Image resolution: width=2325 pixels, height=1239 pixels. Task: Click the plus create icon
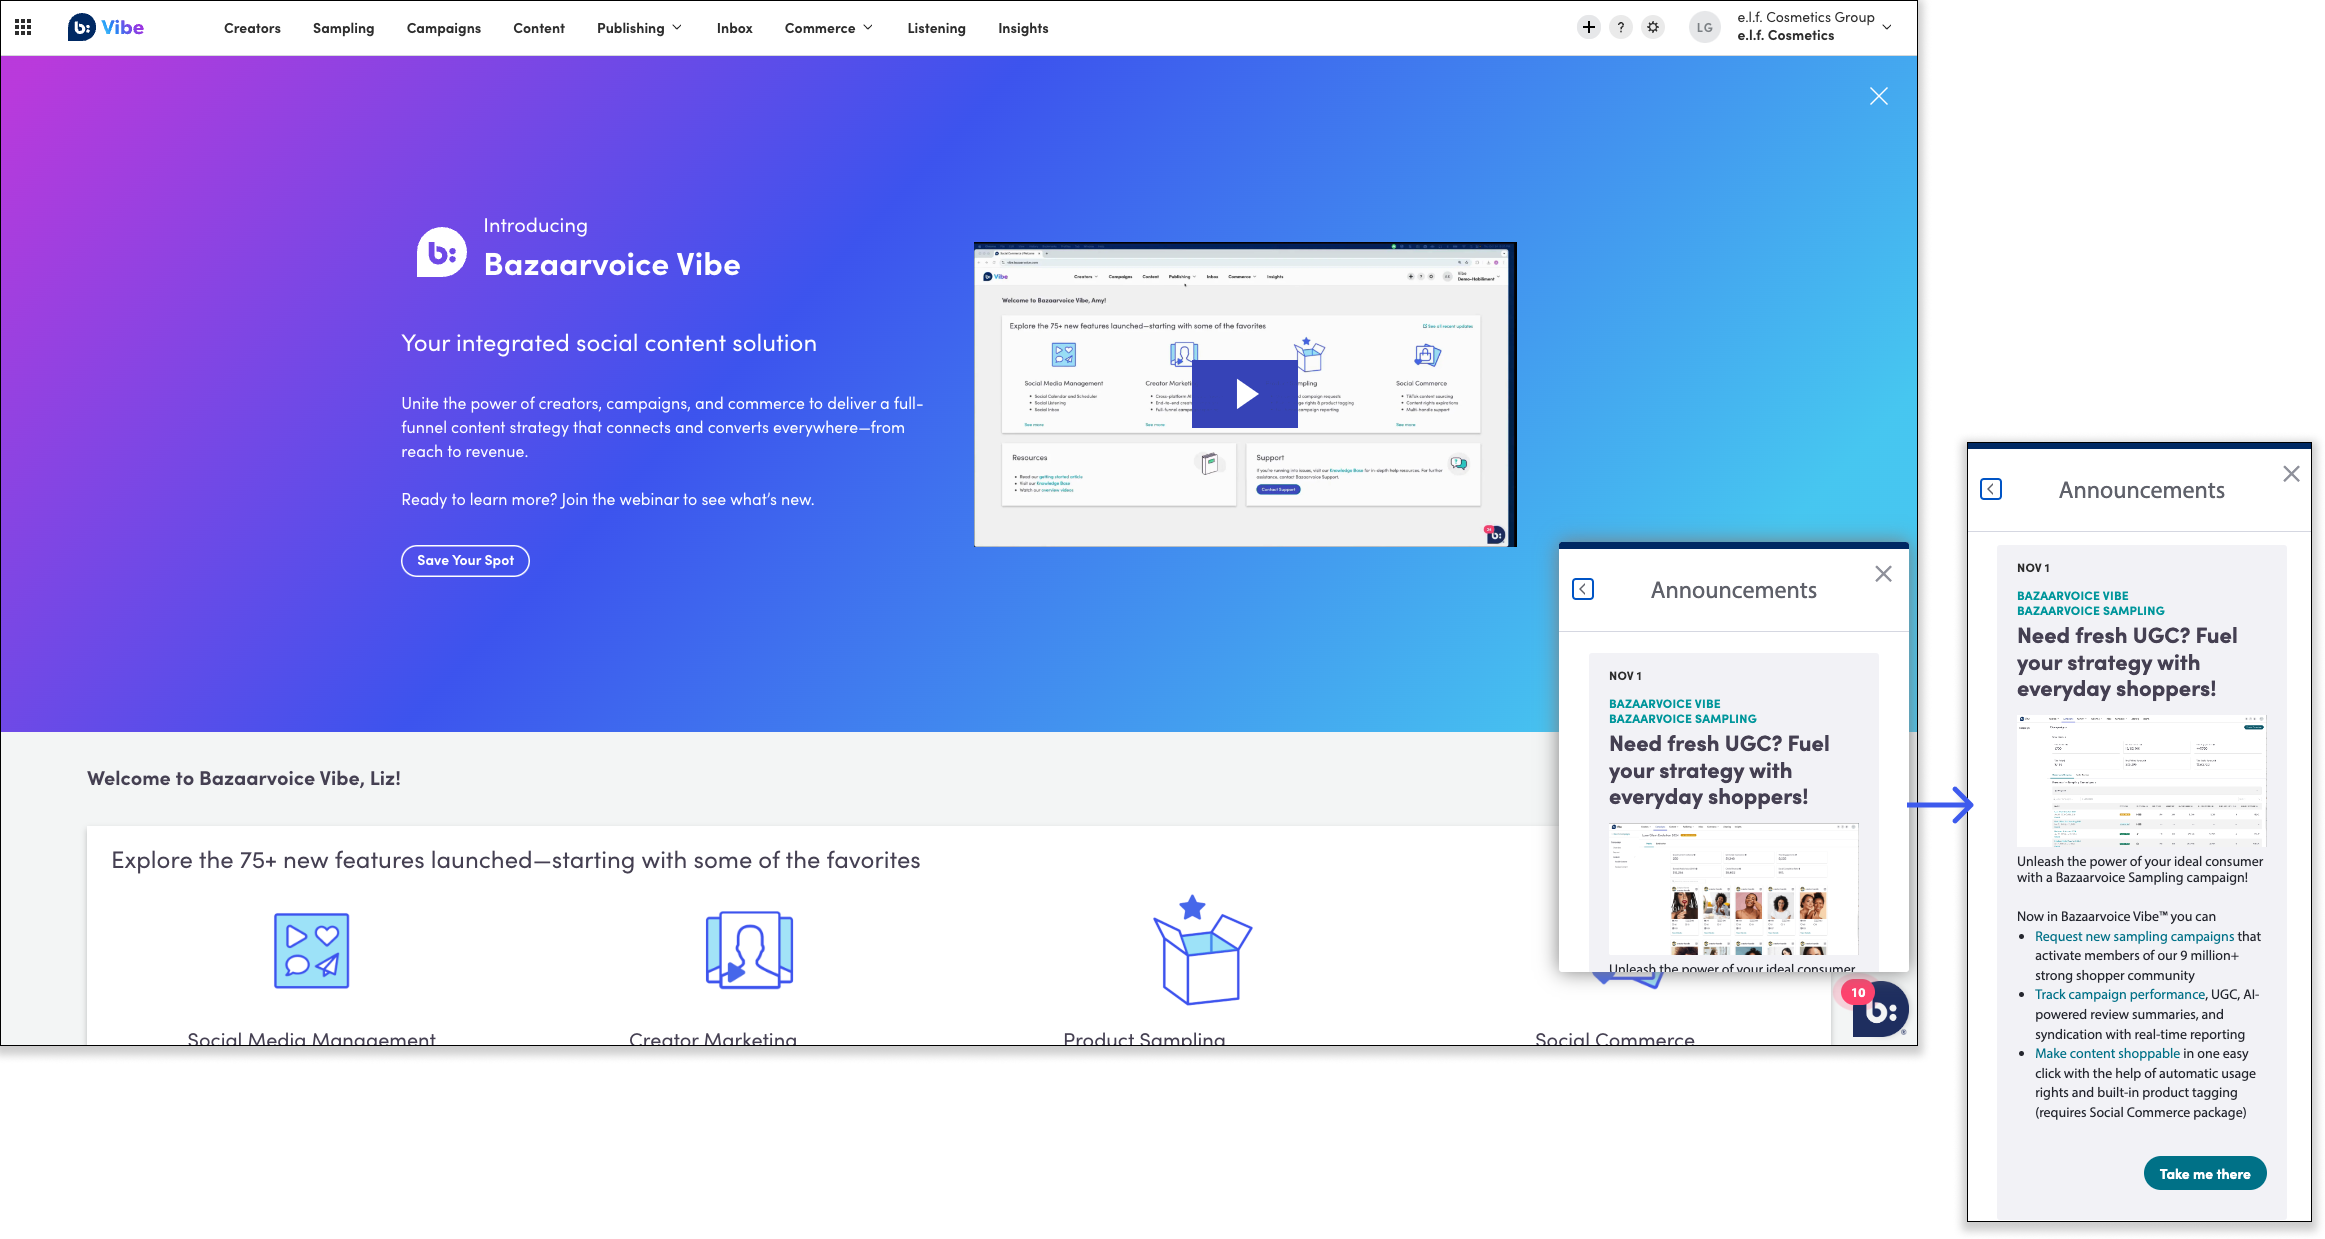tap(1588, 28)
